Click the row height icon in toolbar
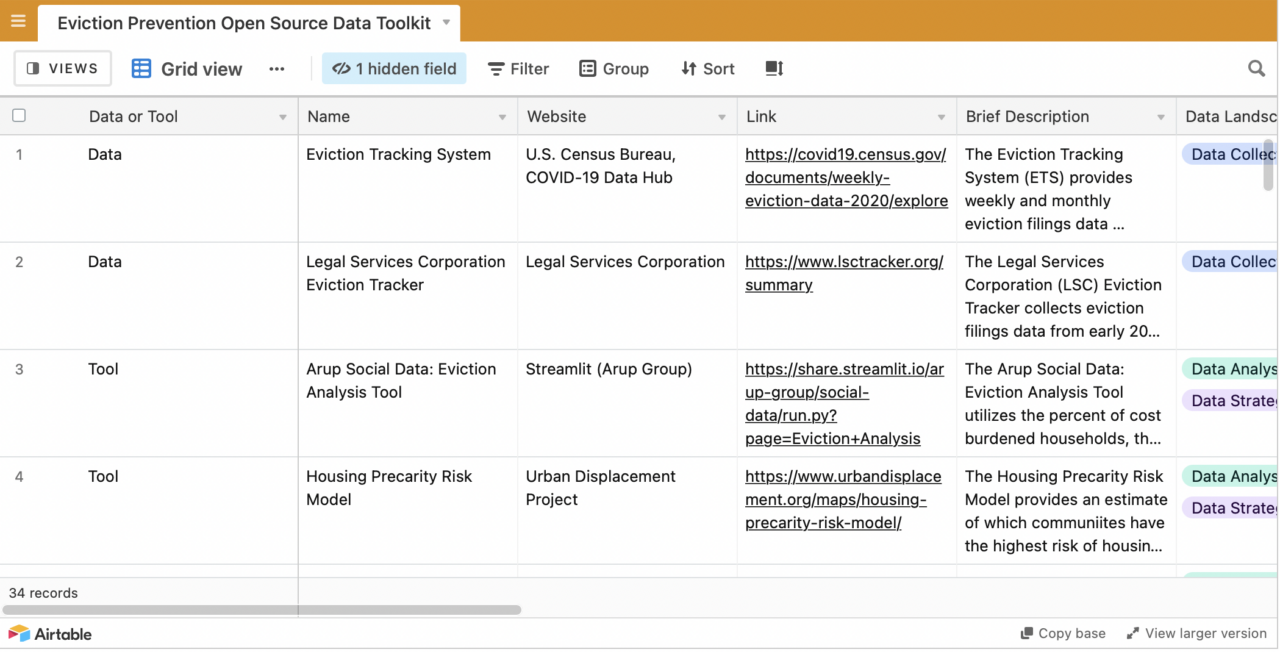Screen dimensions: 1280x652 point(774,69)
